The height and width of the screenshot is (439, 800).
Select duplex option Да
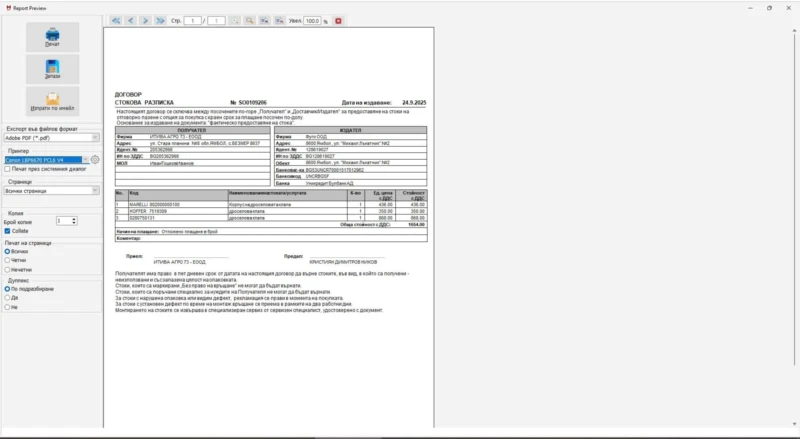(x=8, y=298)
